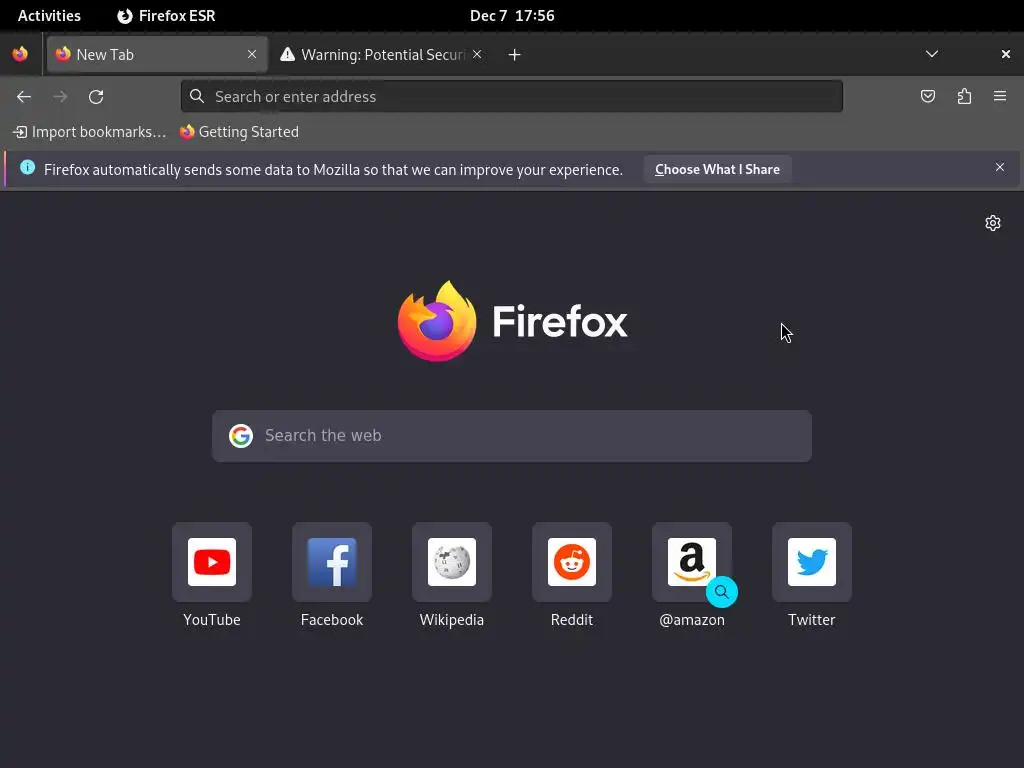Close the Firefox window
Screen dimensions: 1024x768
(x=1006, y=54)
